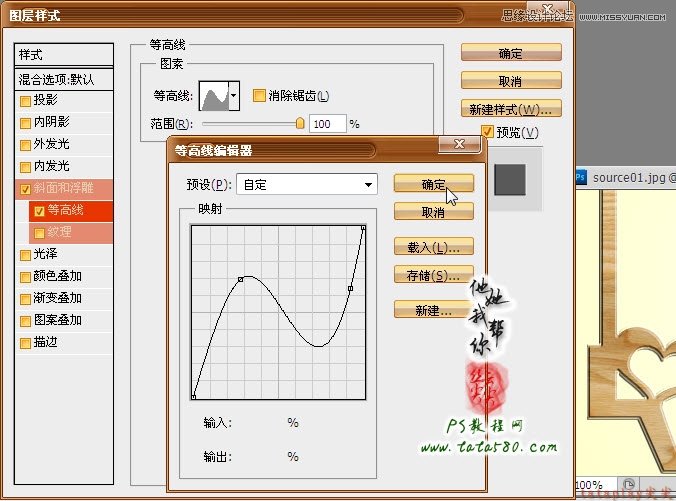Enable the 消除锯齿 anti-alias checkbox

[259, 95]
